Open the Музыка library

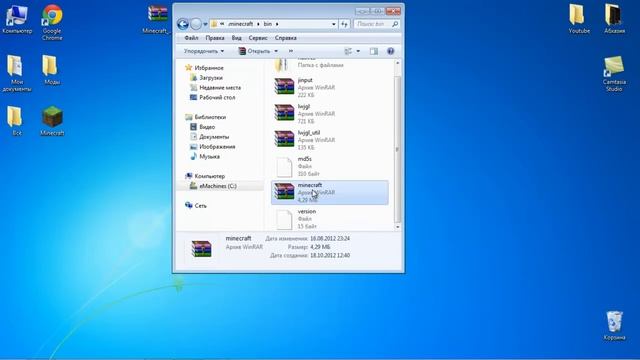tap(209, 156)
